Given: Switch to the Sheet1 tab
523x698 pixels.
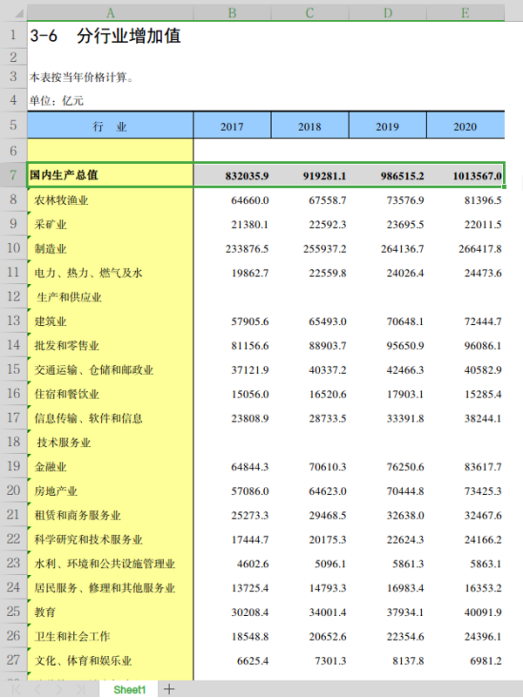Looking at the screenshot, I should point(130,690).
